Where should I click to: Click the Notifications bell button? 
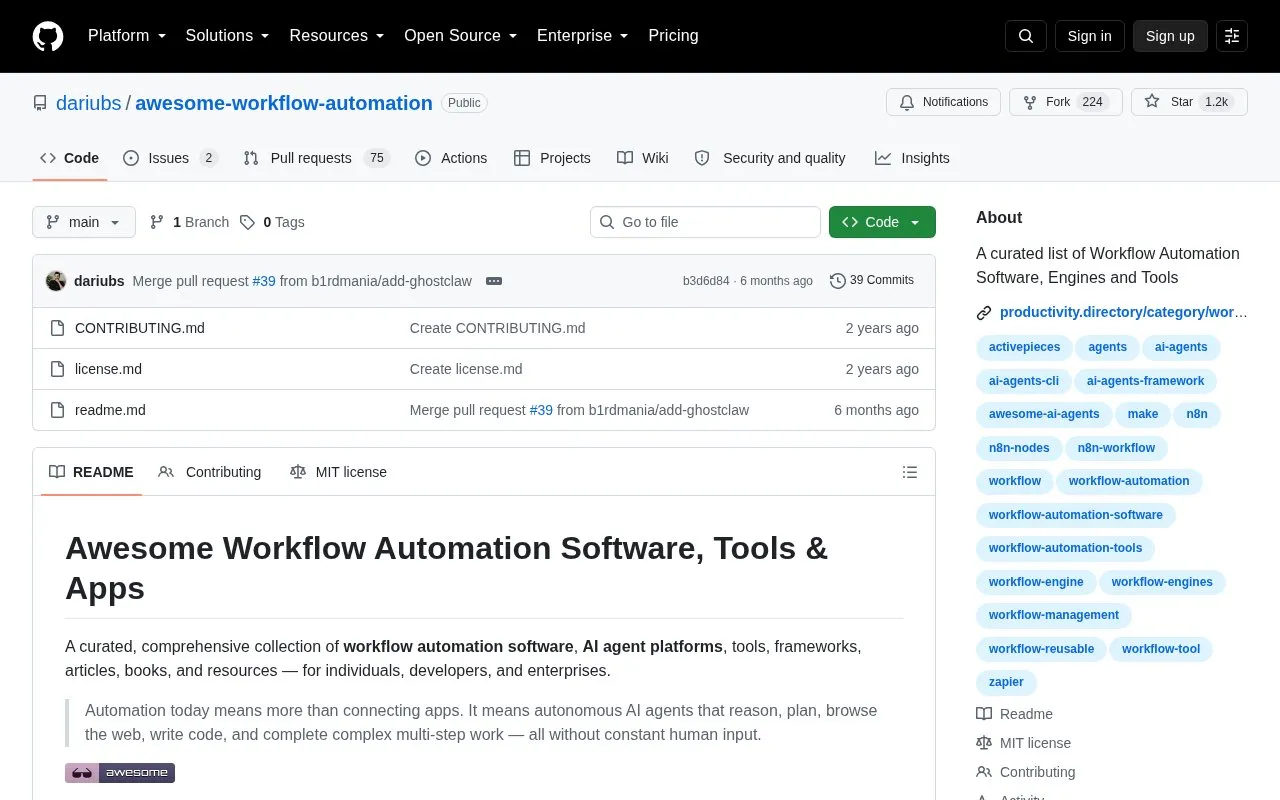(x=943, y=102)
